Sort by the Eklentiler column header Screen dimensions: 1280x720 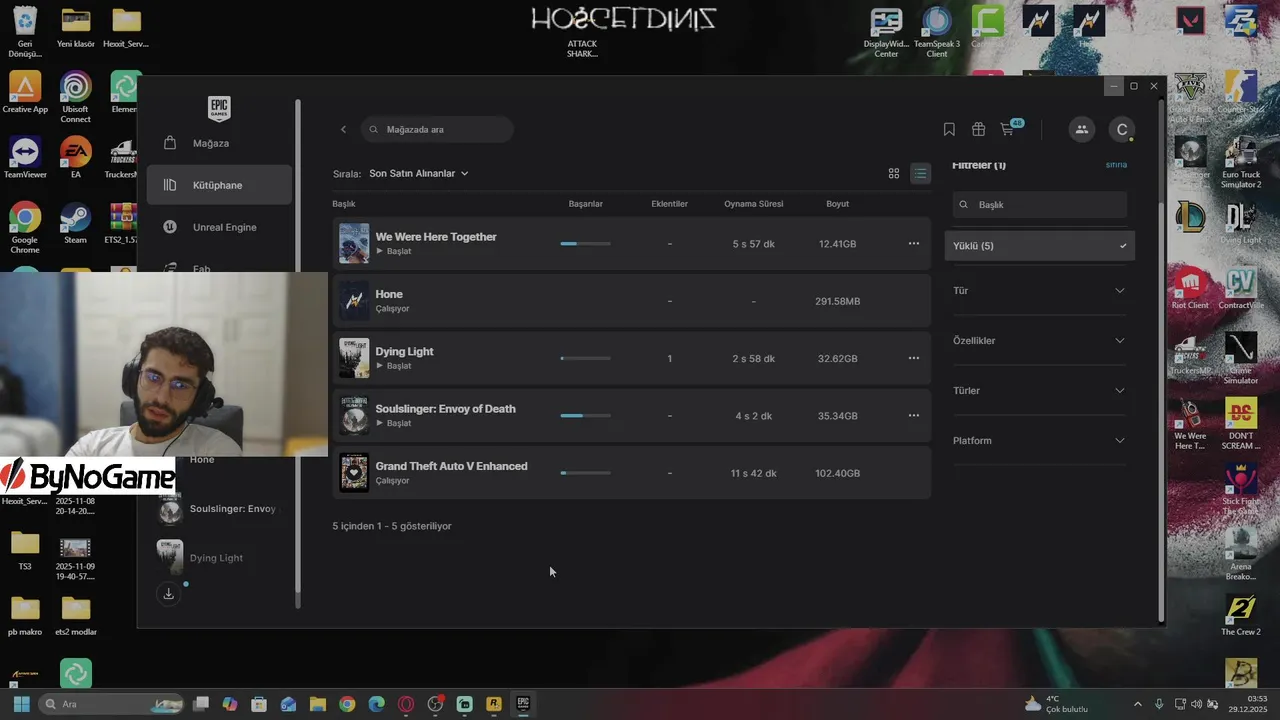(x=670, y=204)
